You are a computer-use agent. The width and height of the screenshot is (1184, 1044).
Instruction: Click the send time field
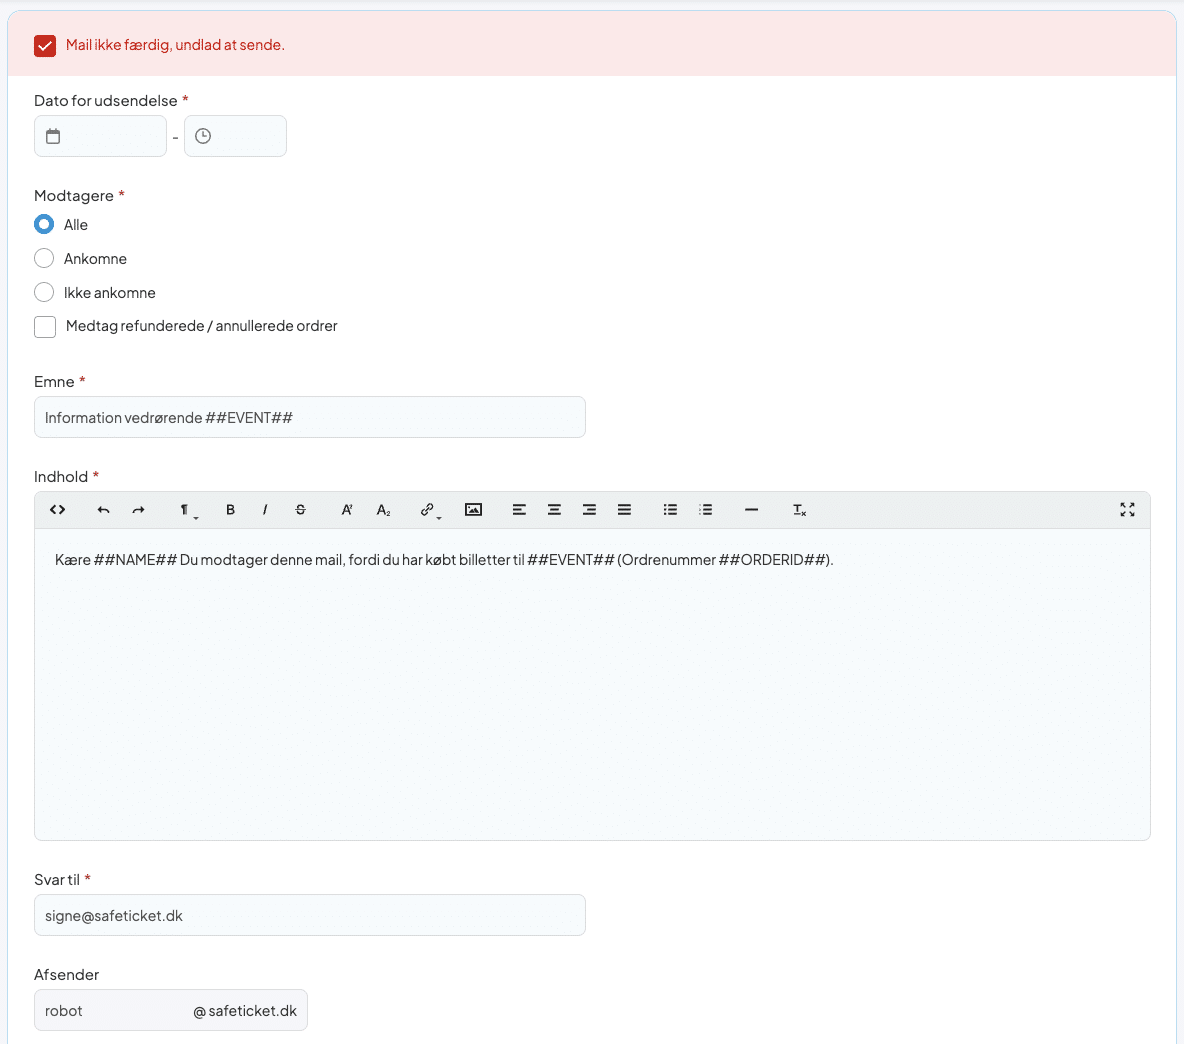[x=235, y=136]
